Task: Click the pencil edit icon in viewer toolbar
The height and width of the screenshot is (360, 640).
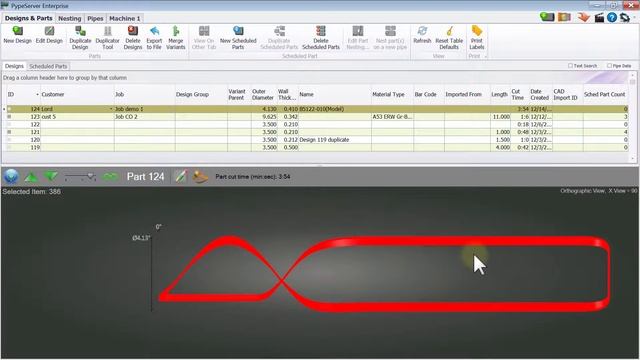Action: pyautogui.click(x=180, y=176)
